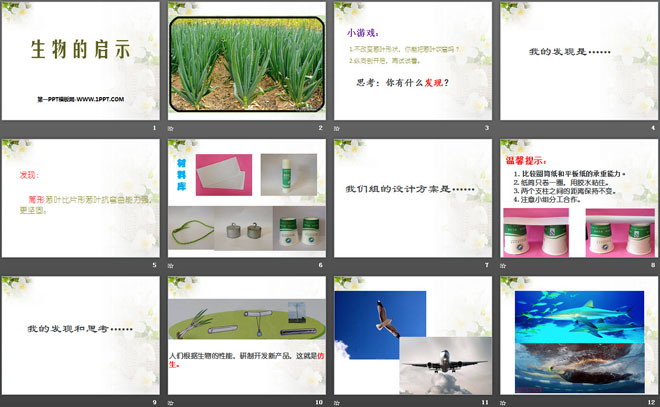Click animation star icon under slide 3
Screen dimensions: 660x407
point(337,128)
